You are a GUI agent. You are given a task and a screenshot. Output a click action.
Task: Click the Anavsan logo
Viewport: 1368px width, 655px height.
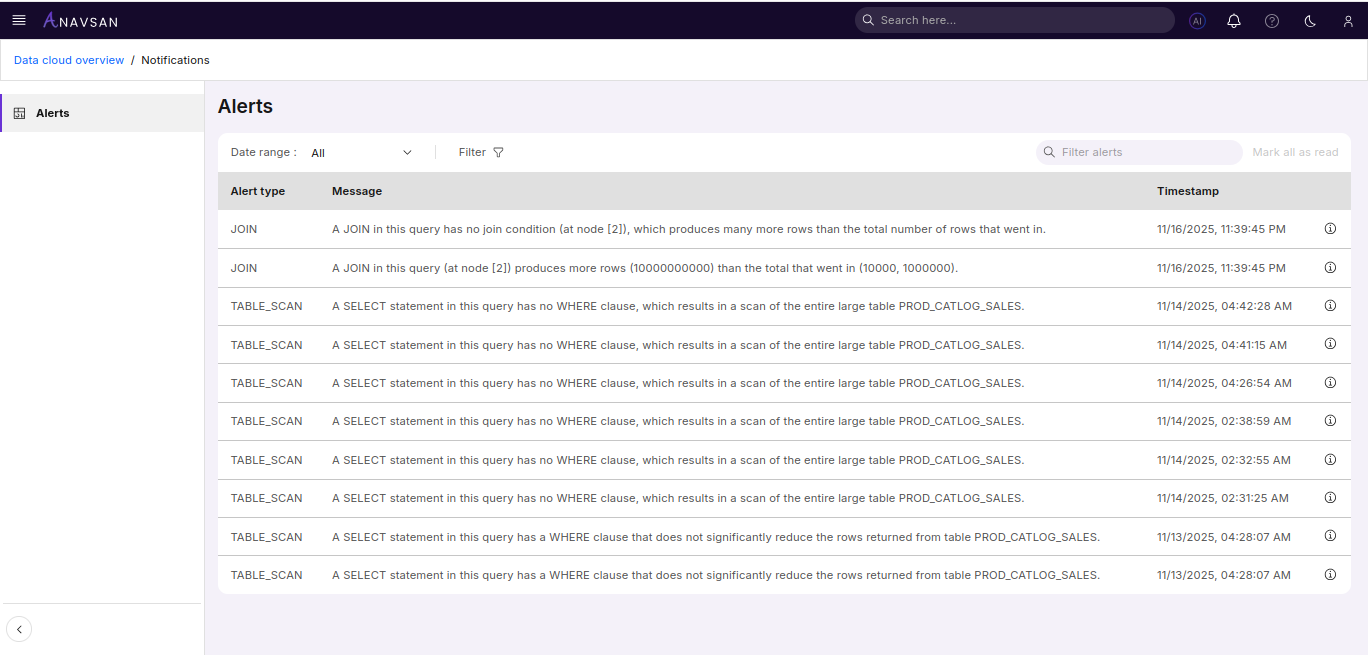(x=80, y=19)
